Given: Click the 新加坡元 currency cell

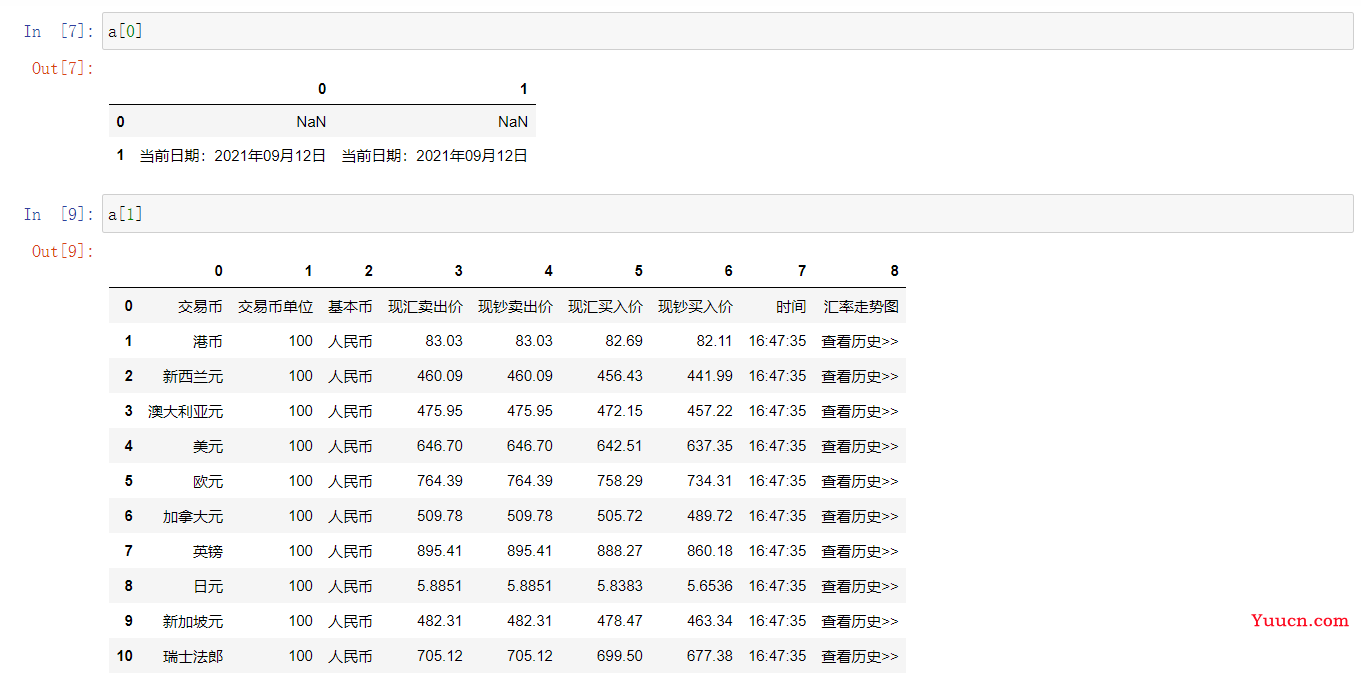Looking at the screenshot, I should (193, 621).
